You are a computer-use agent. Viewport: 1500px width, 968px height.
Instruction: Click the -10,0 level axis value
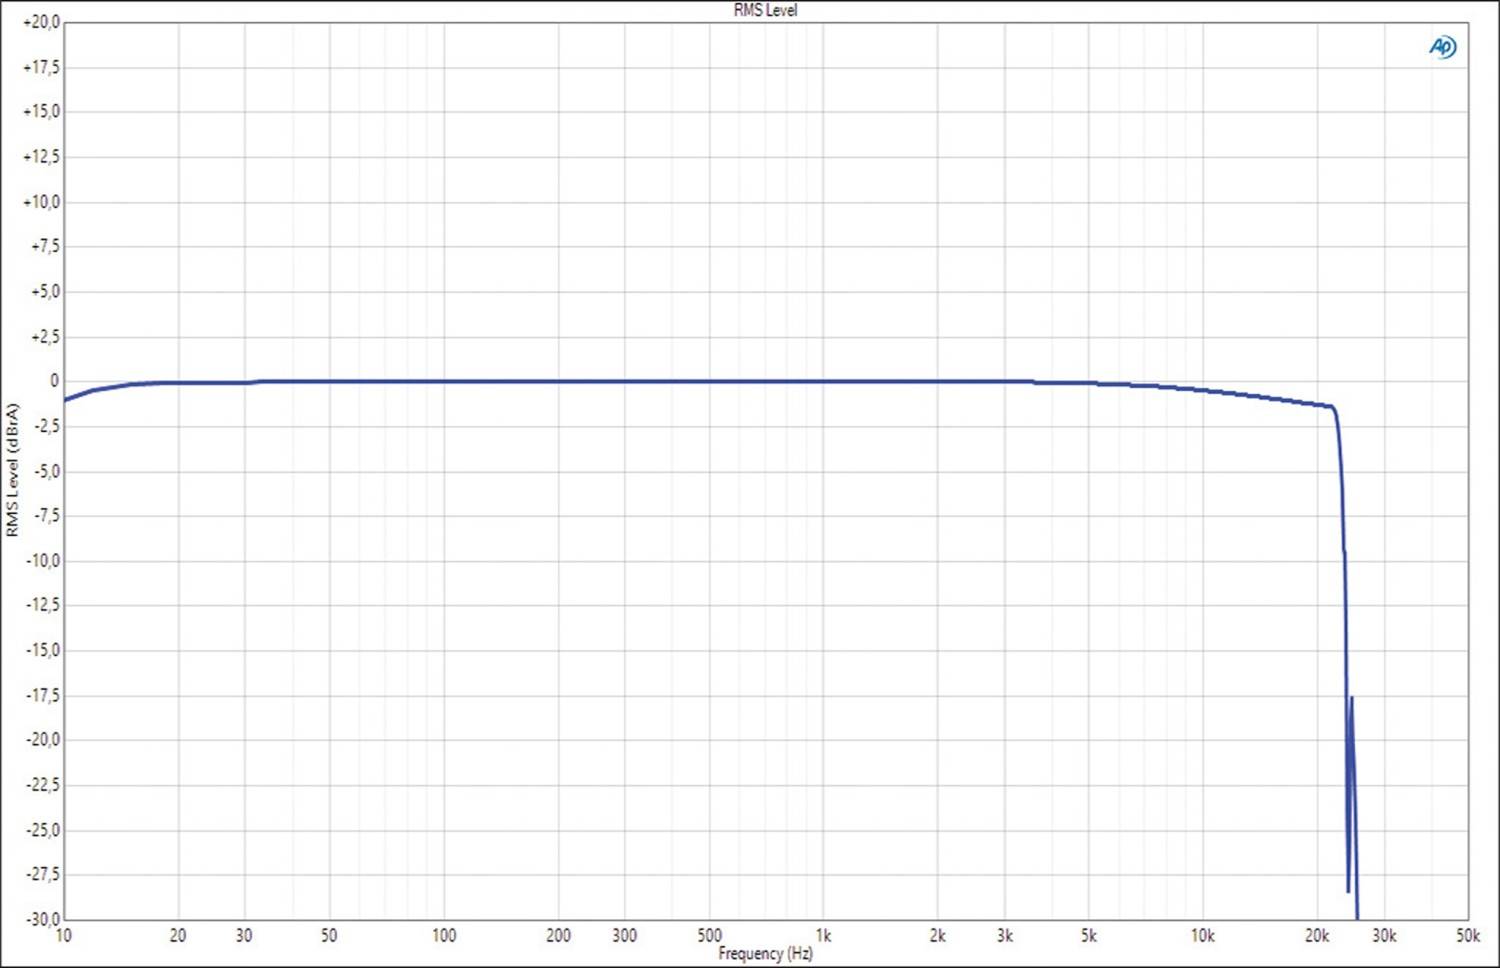point(43,560)
